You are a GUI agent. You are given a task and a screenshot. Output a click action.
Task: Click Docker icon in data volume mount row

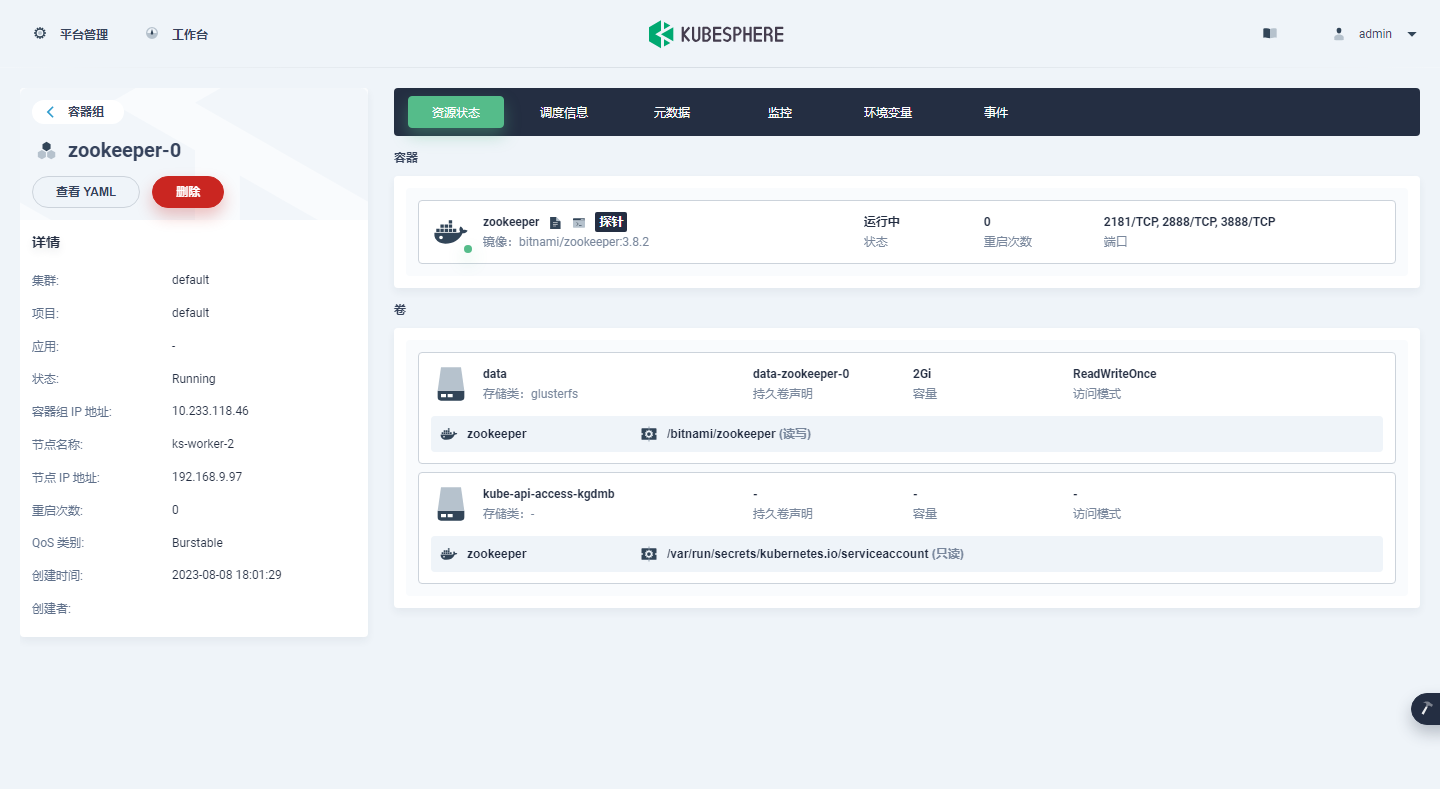point(449,434)
